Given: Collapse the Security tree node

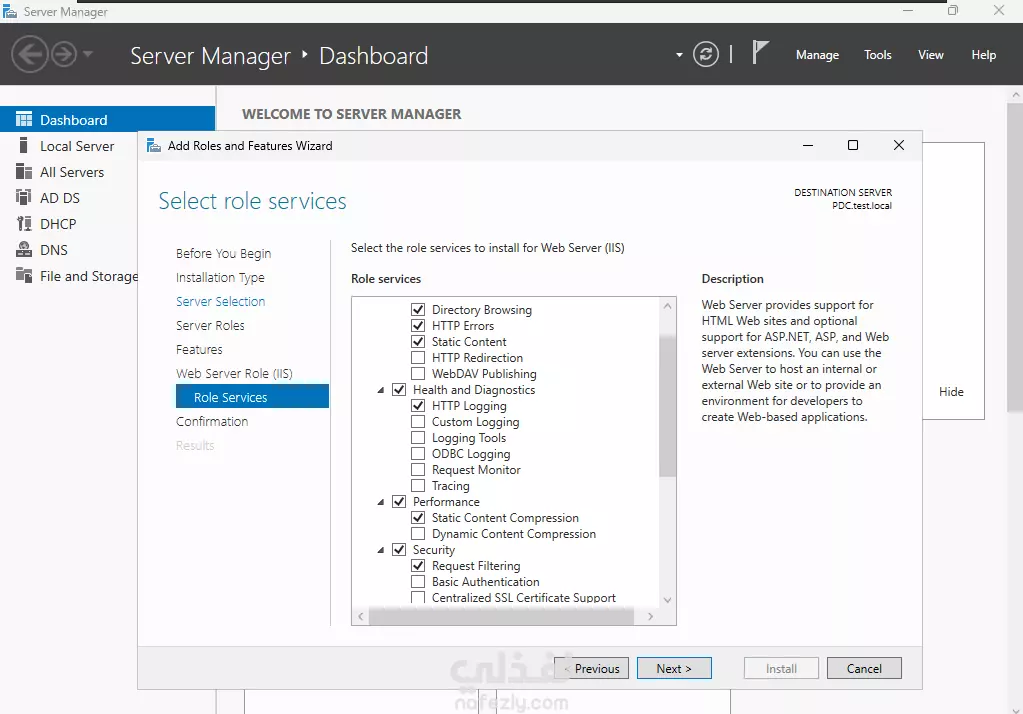Looking at the screenshot, I should (380, 550).
